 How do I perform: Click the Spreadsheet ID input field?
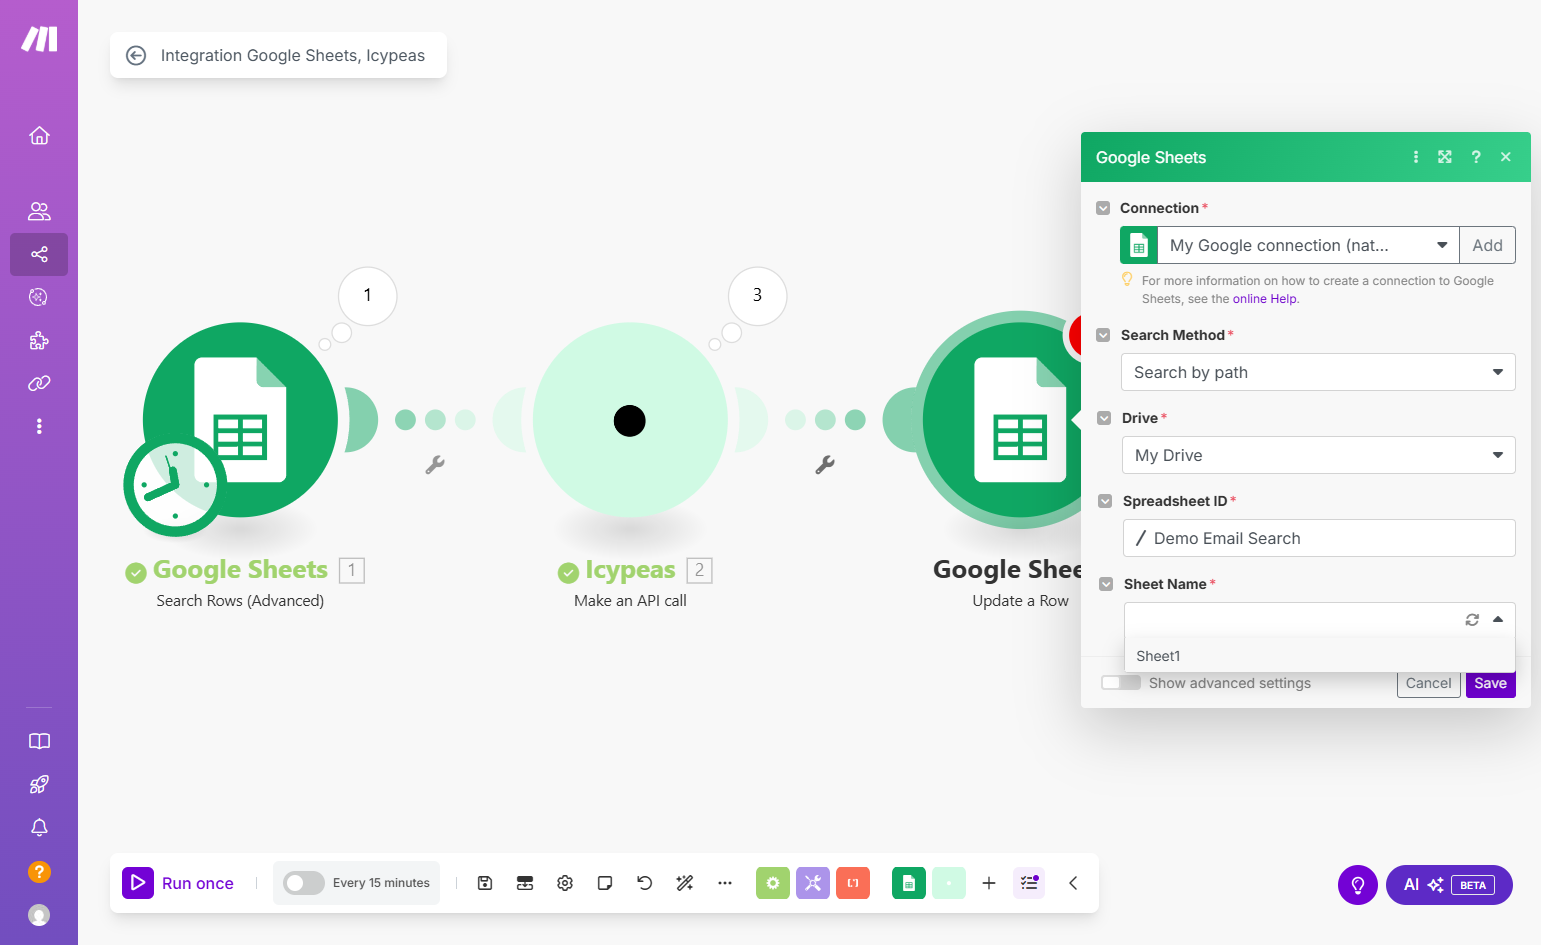tap(1319, 538)
